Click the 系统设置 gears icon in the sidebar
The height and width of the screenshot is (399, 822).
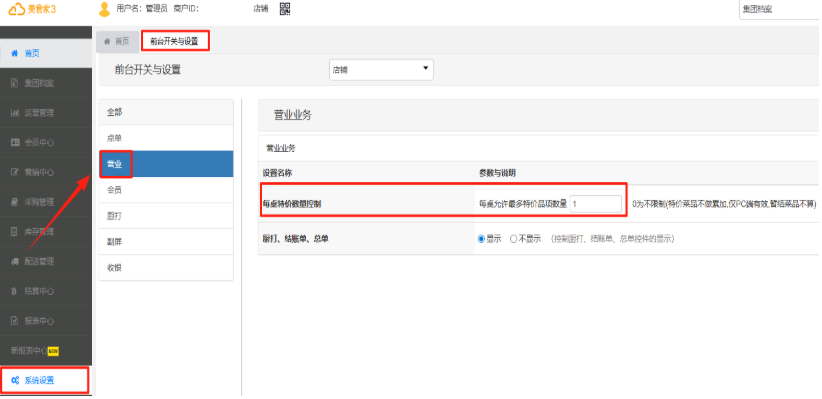(15, 381)
